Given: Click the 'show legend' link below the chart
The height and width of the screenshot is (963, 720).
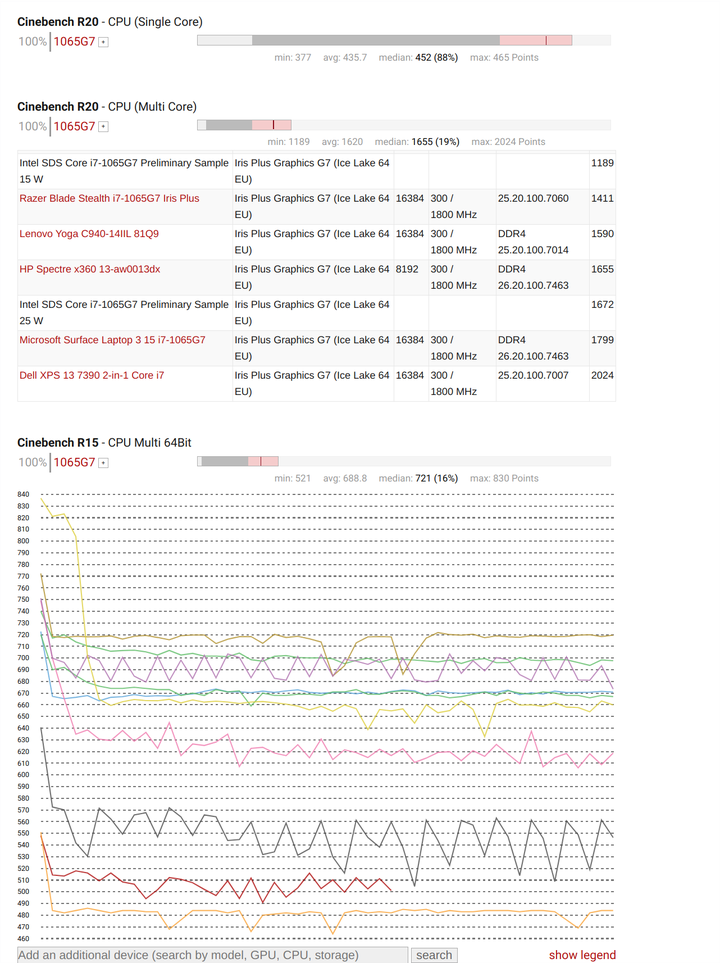Looking at the screenshot, I should pos(582,954).
